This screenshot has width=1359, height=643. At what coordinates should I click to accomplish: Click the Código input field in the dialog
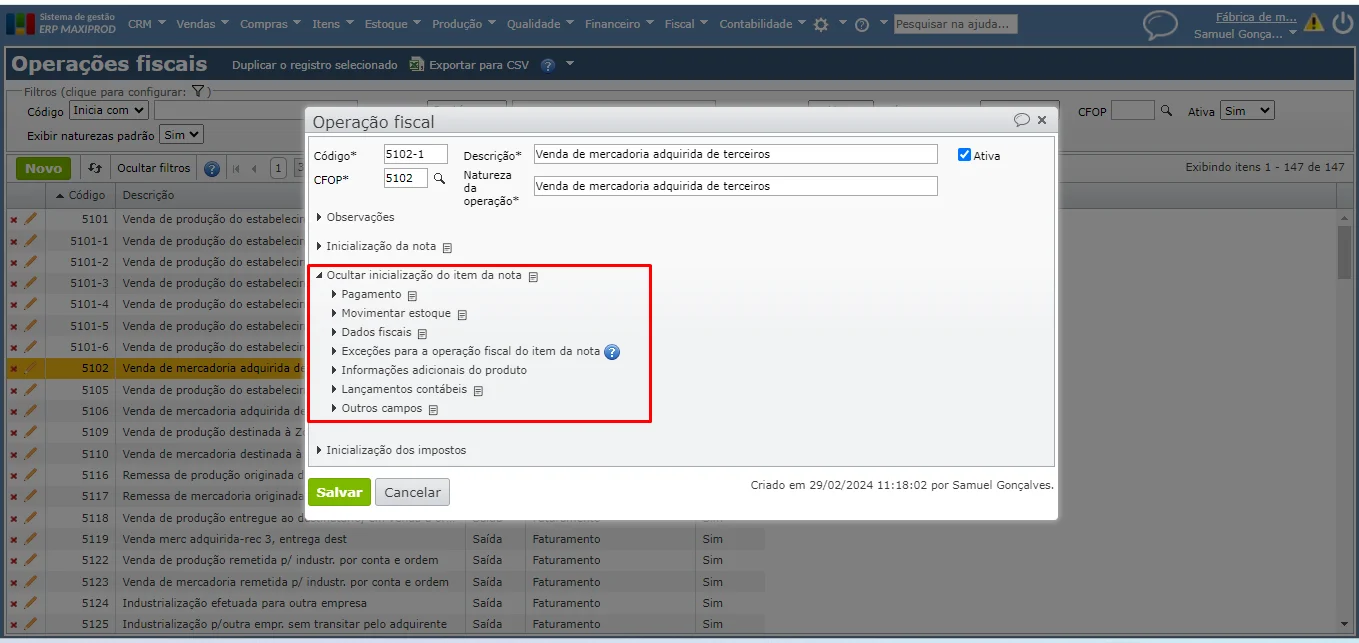pos(415,155)
